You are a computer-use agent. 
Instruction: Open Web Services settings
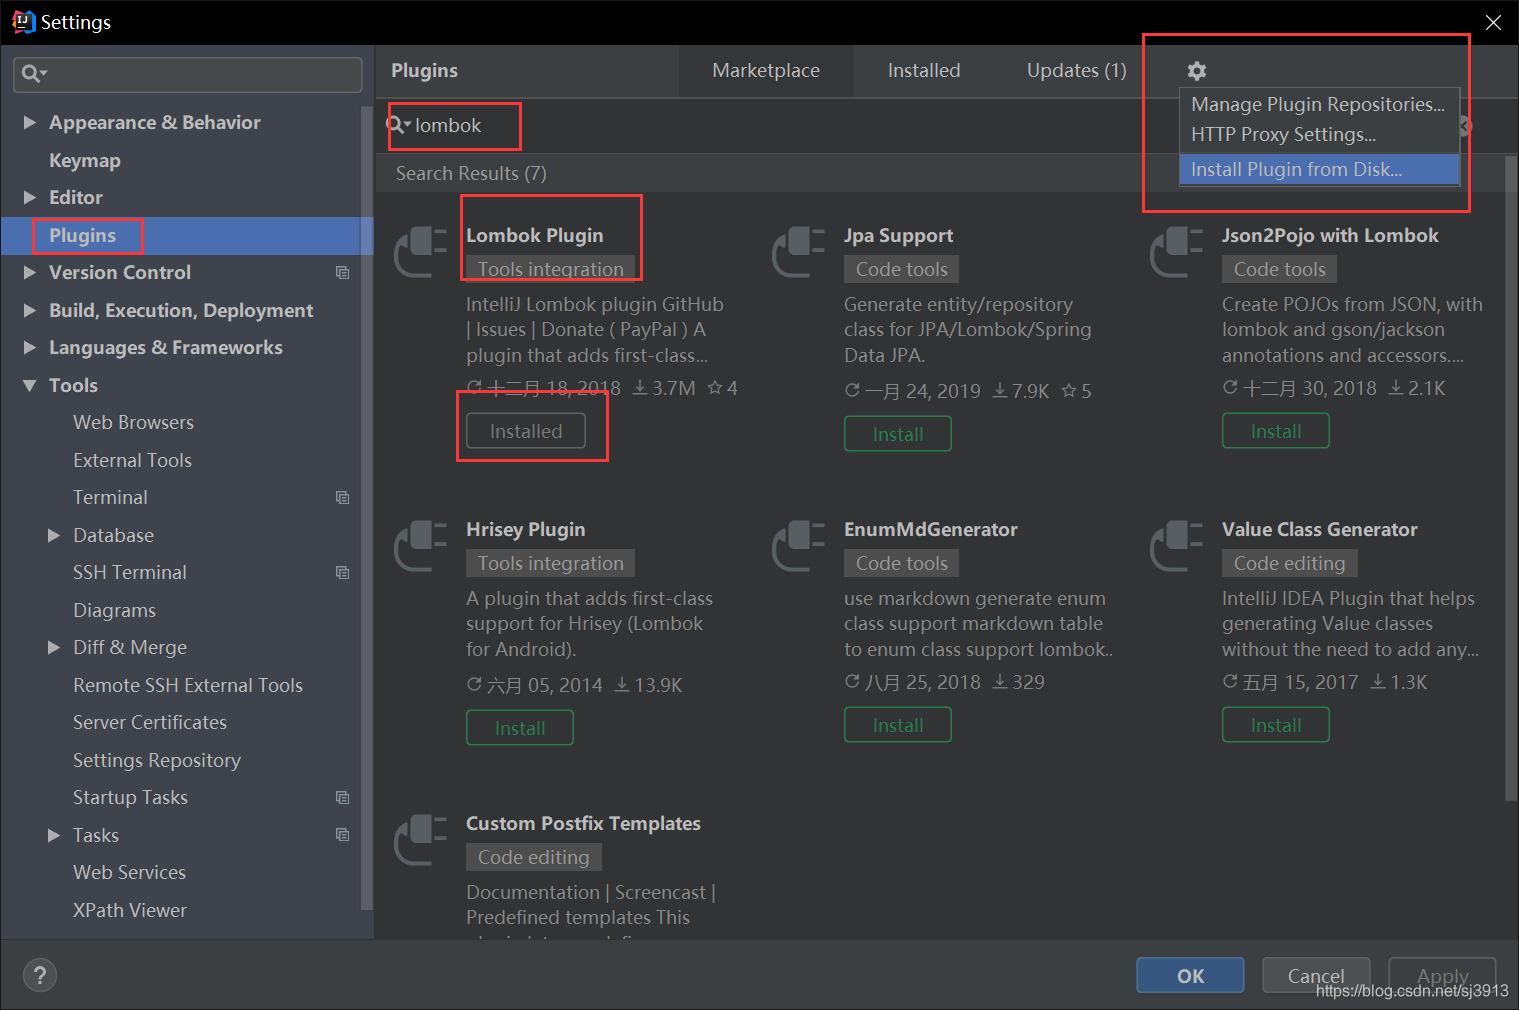[129, 872]
